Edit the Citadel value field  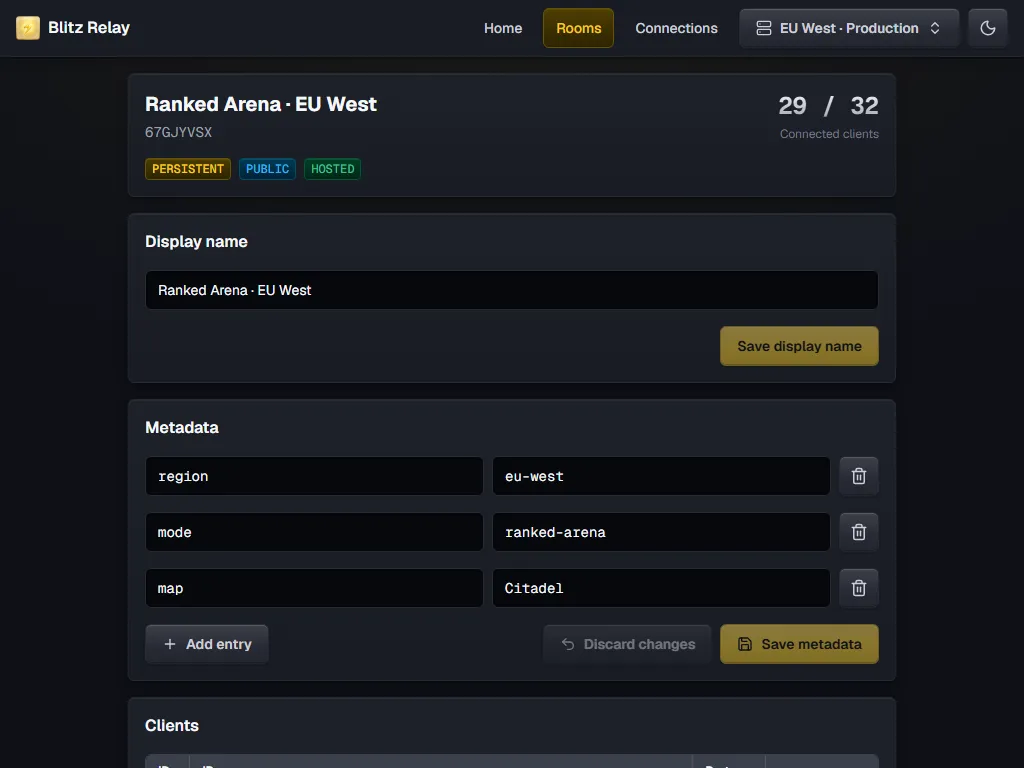(x=661, y=588)
